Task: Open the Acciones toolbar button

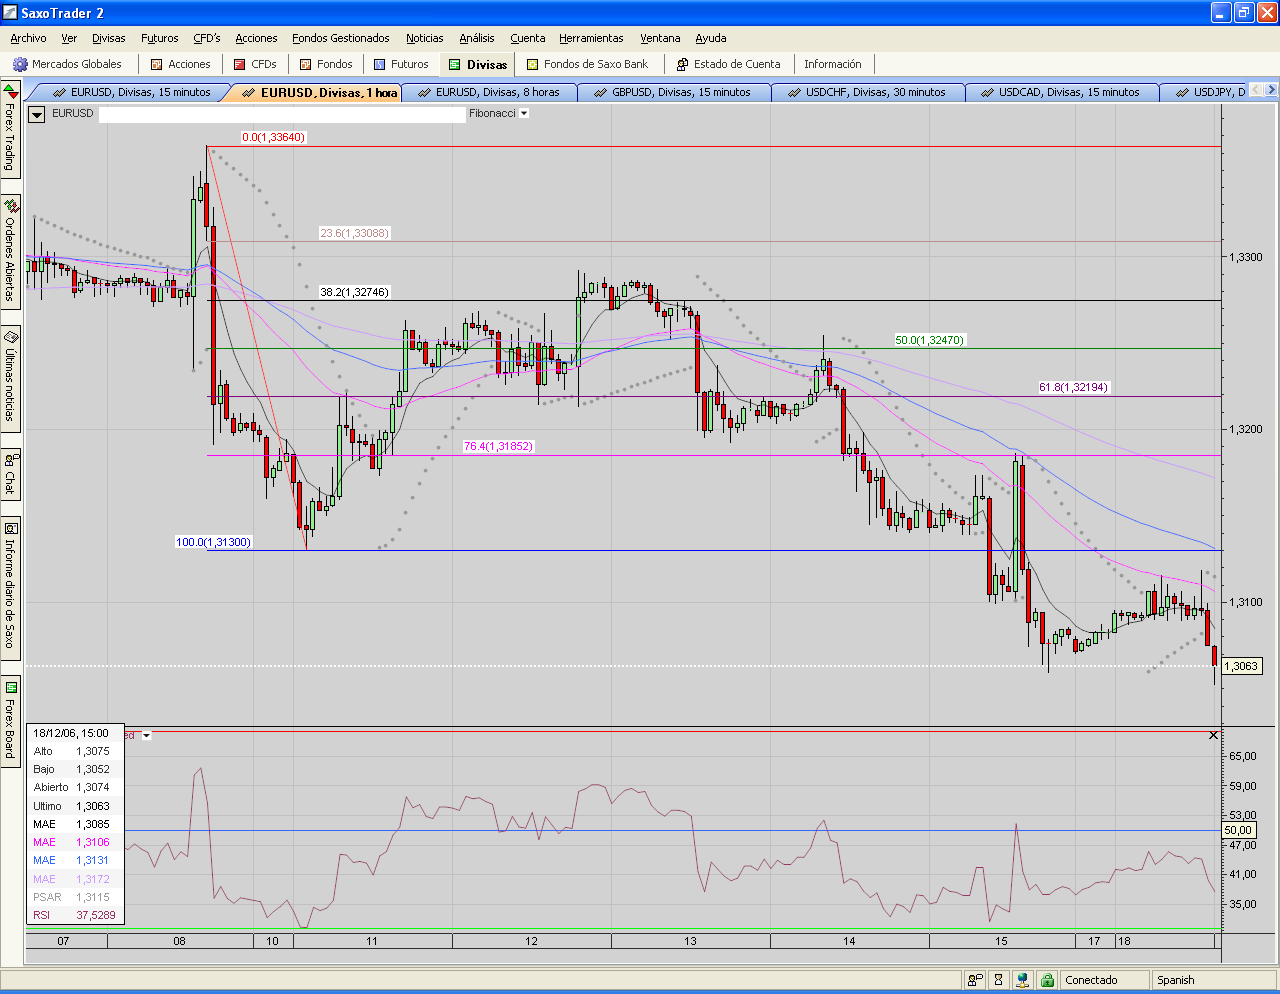Action: pos(181,64)
